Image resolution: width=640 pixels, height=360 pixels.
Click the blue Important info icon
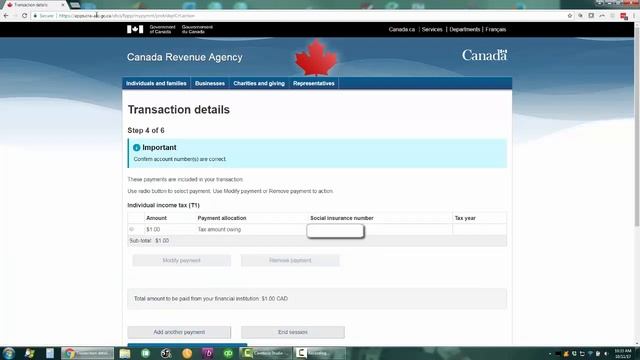coord(136,148)
